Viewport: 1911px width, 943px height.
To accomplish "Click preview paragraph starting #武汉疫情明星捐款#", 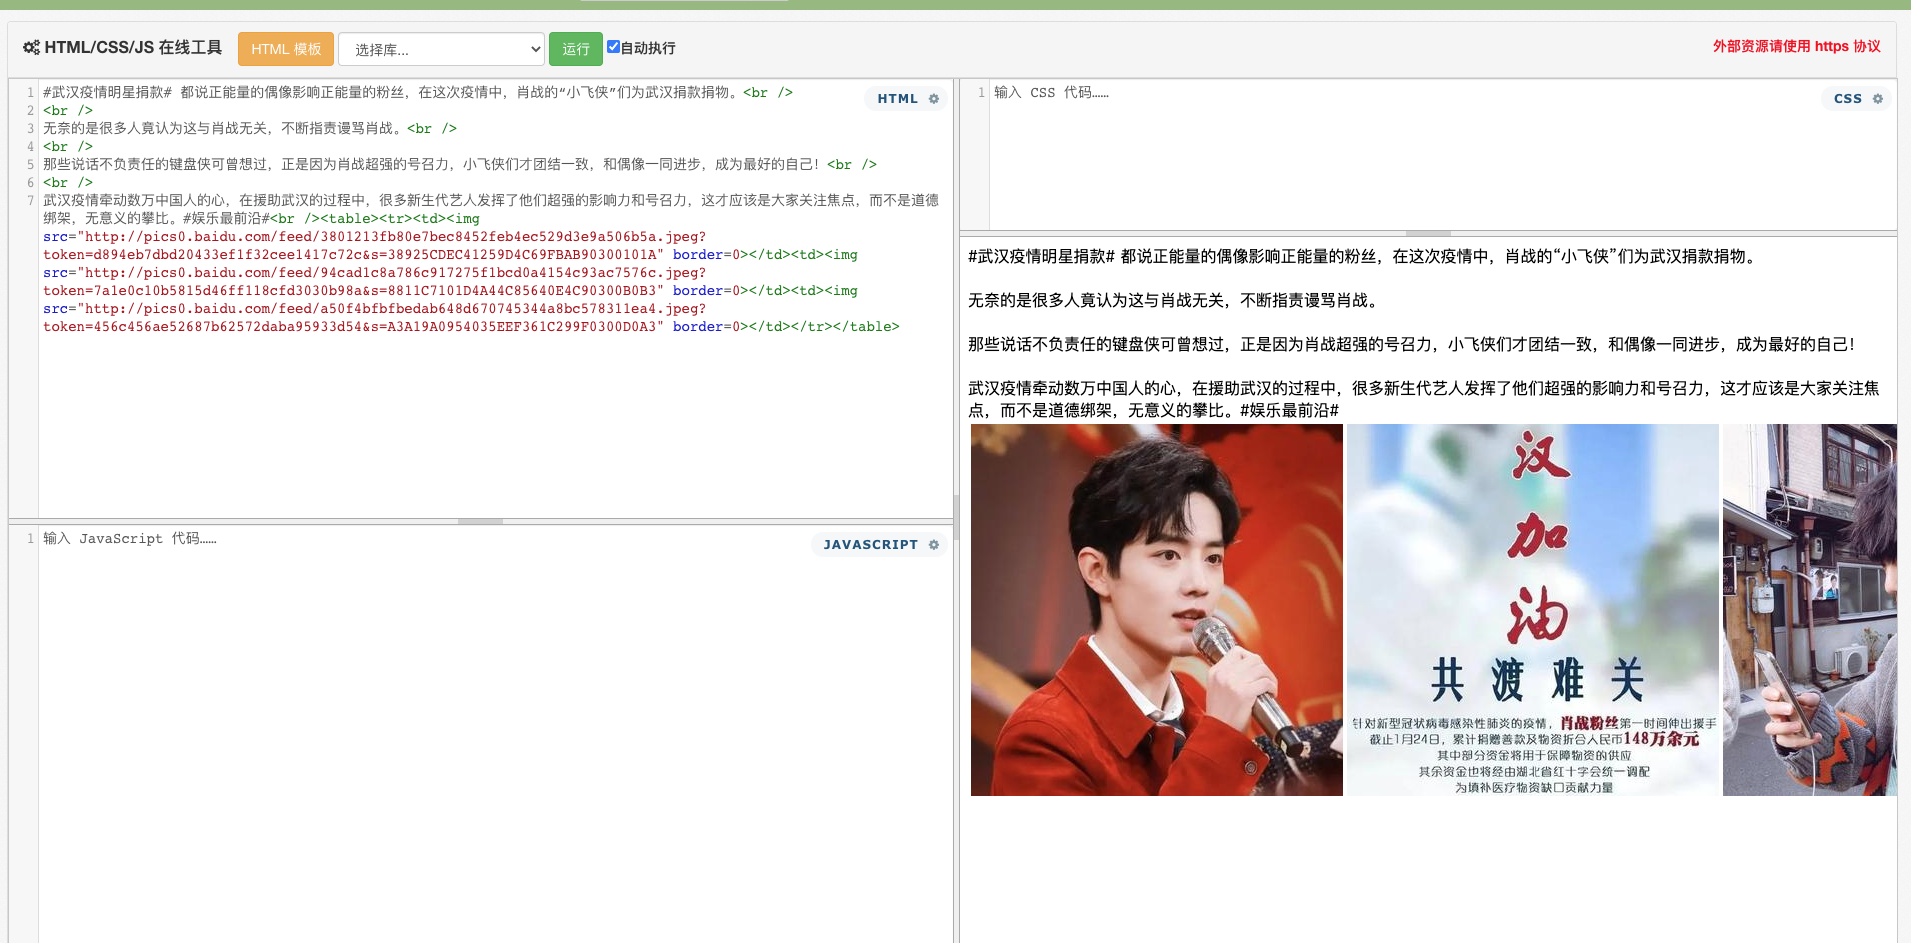I will click(1364, 256).
